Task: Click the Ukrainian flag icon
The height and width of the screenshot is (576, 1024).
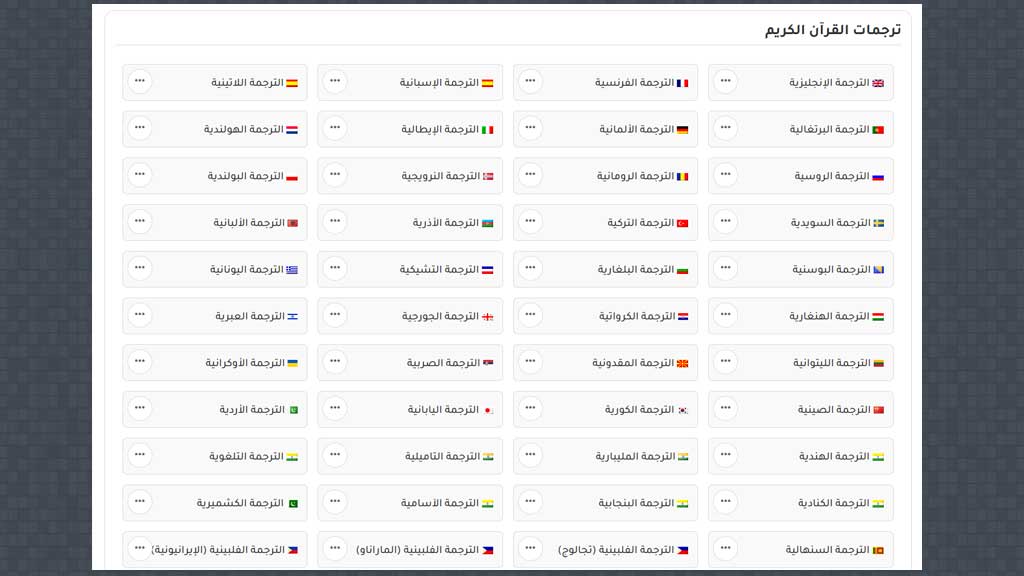Action: (292, 363)
